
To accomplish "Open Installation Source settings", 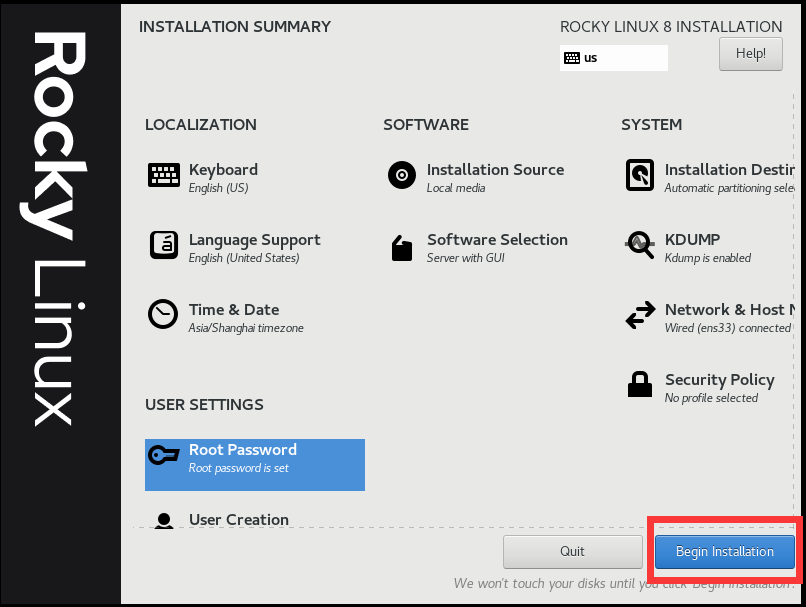I will click(x=495, y=170).
